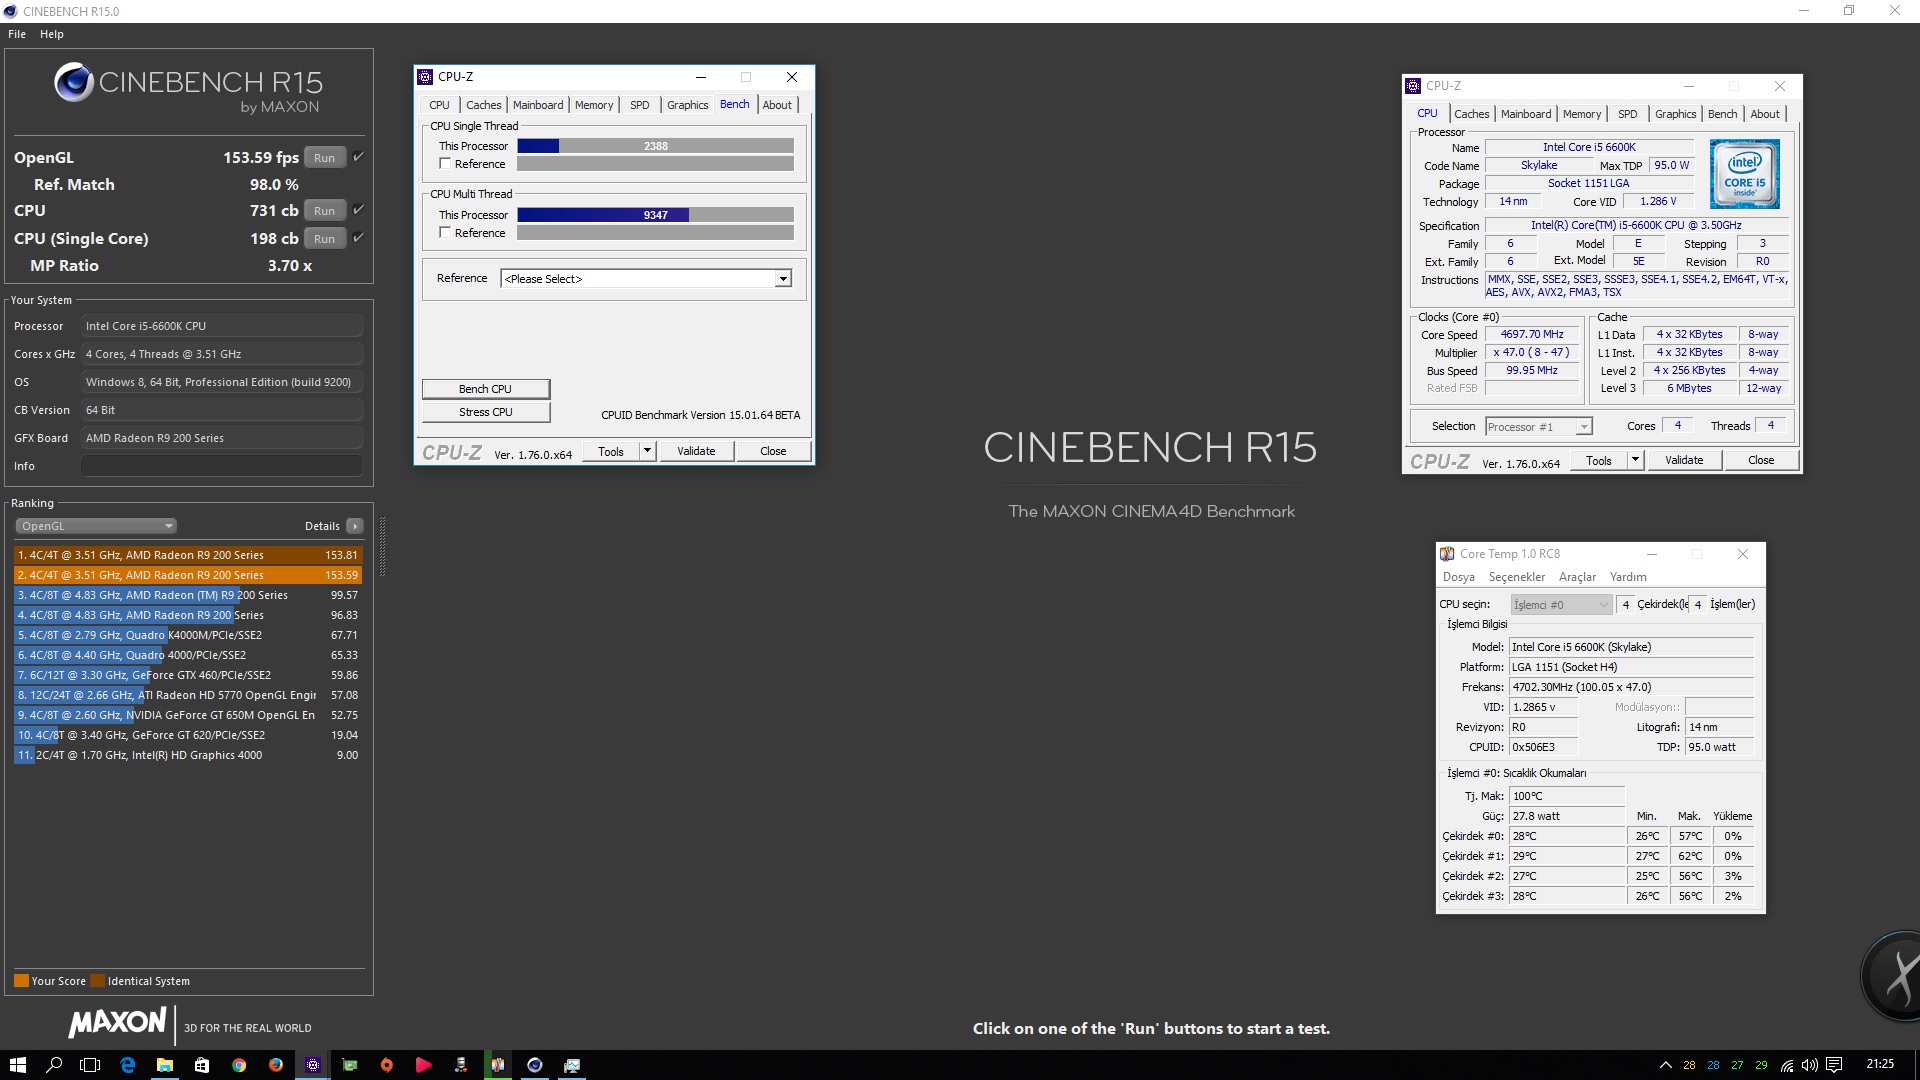
Task: Open Graphics tab in Bench CPU-Z
Action: click(x=687, y=105)
